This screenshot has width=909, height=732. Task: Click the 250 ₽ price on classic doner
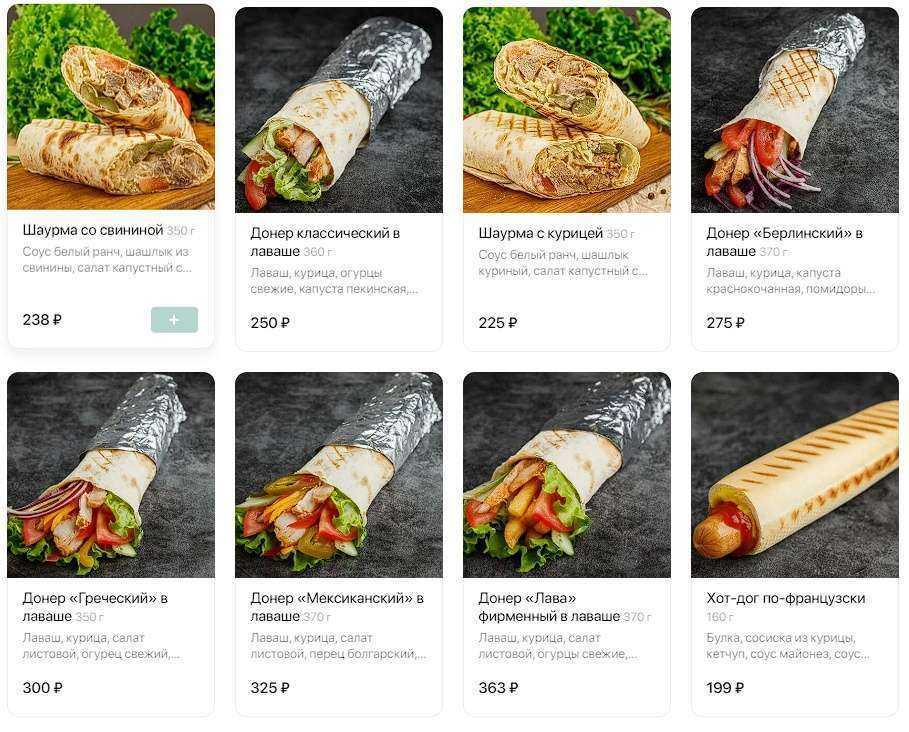coord(270,323)
